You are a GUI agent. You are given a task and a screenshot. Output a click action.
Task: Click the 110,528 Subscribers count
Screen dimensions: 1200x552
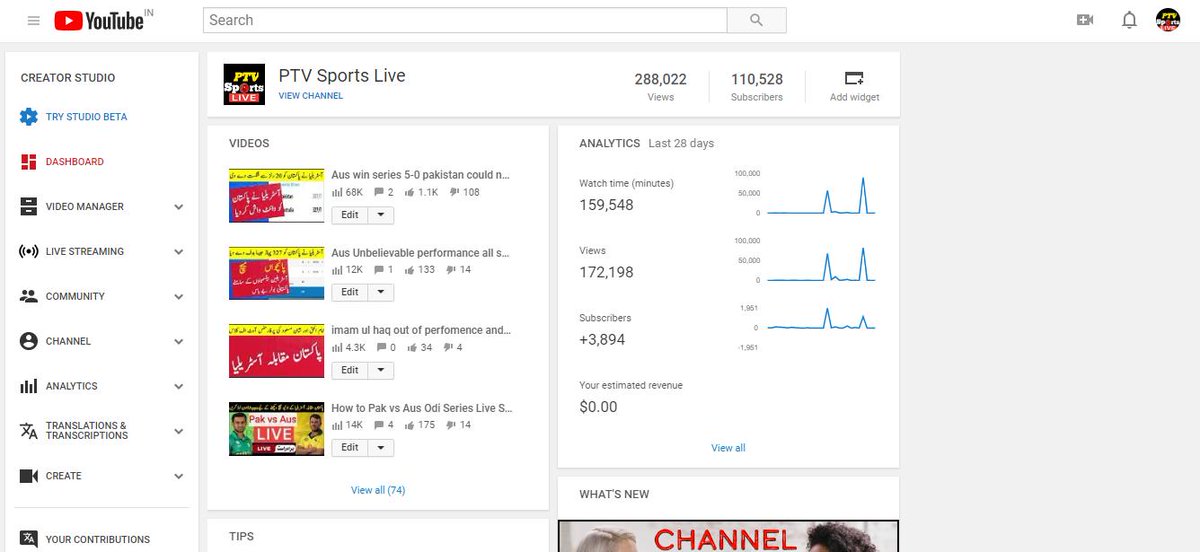(x=757, y=79)
